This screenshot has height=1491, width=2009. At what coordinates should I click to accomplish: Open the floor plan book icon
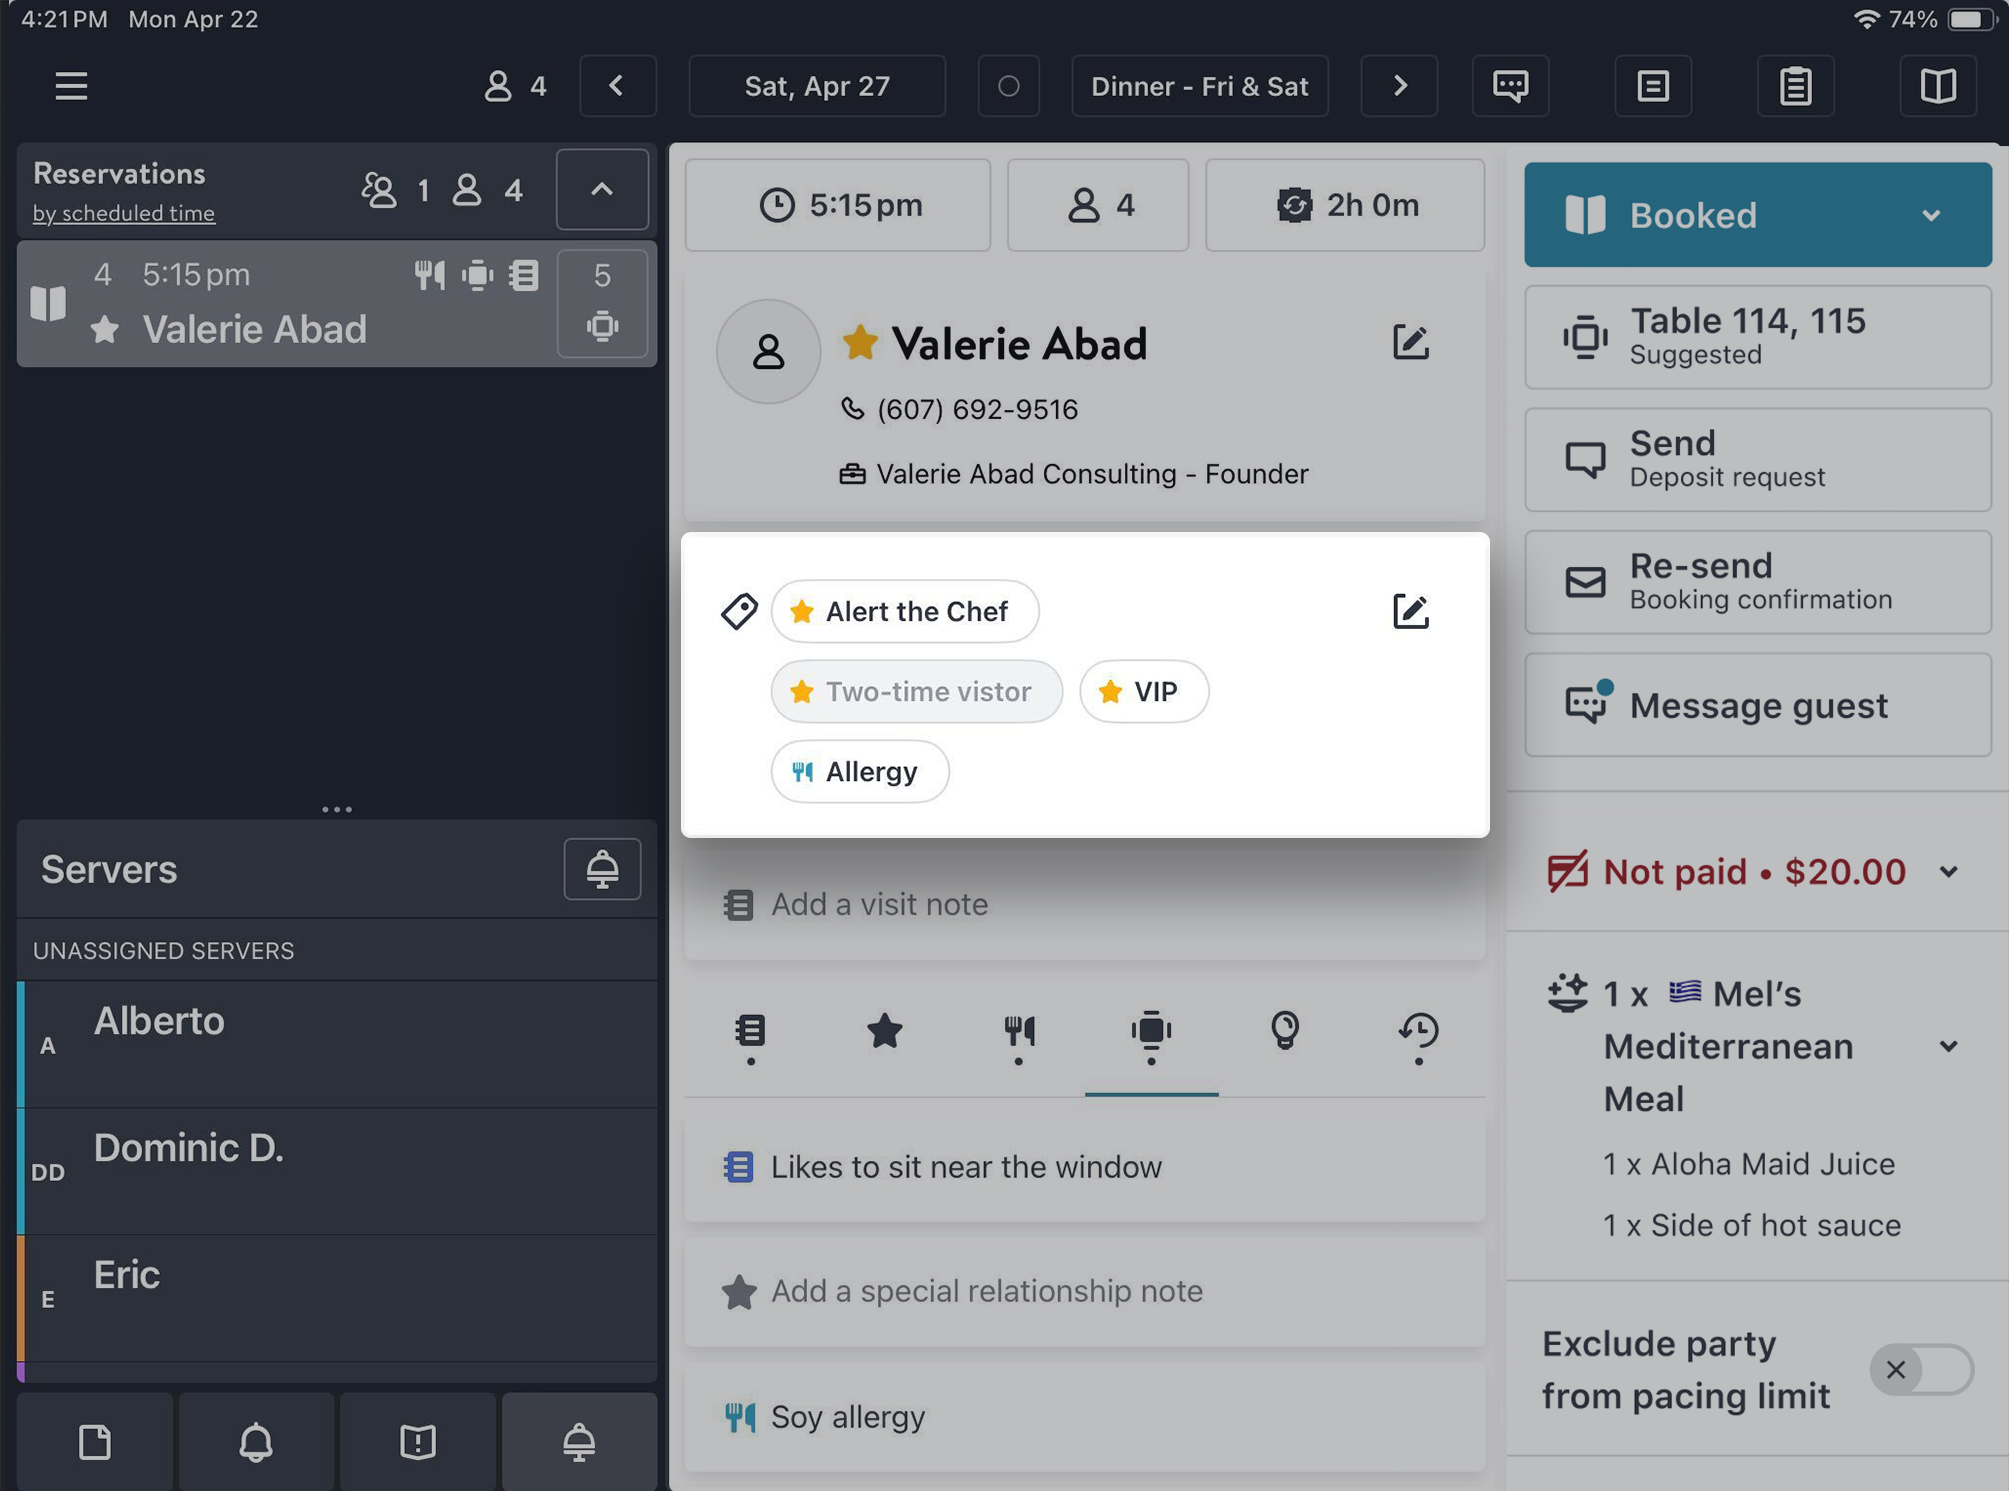pyautogui.click(x=1938, y=86)
